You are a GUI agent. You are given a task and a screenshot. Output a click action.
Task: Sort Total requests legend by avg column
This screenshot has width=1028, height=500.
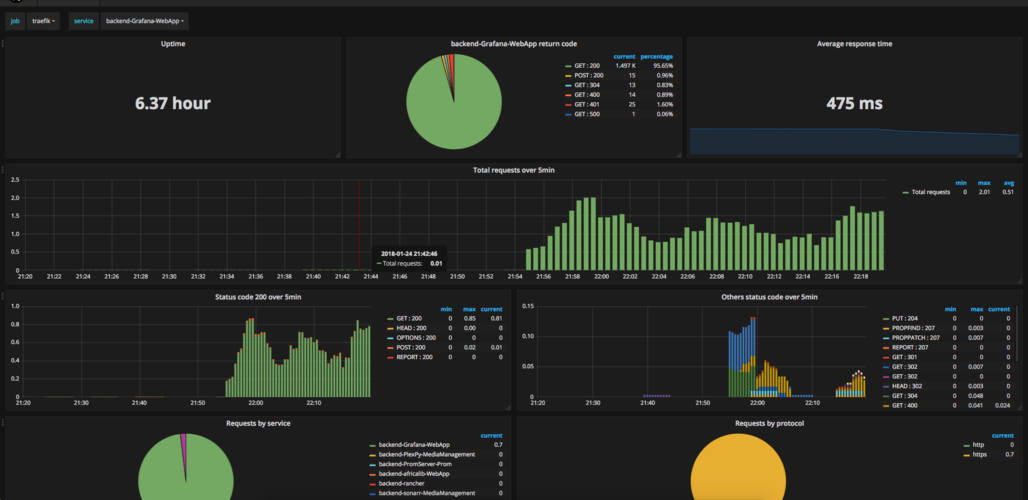[1007, 183]
